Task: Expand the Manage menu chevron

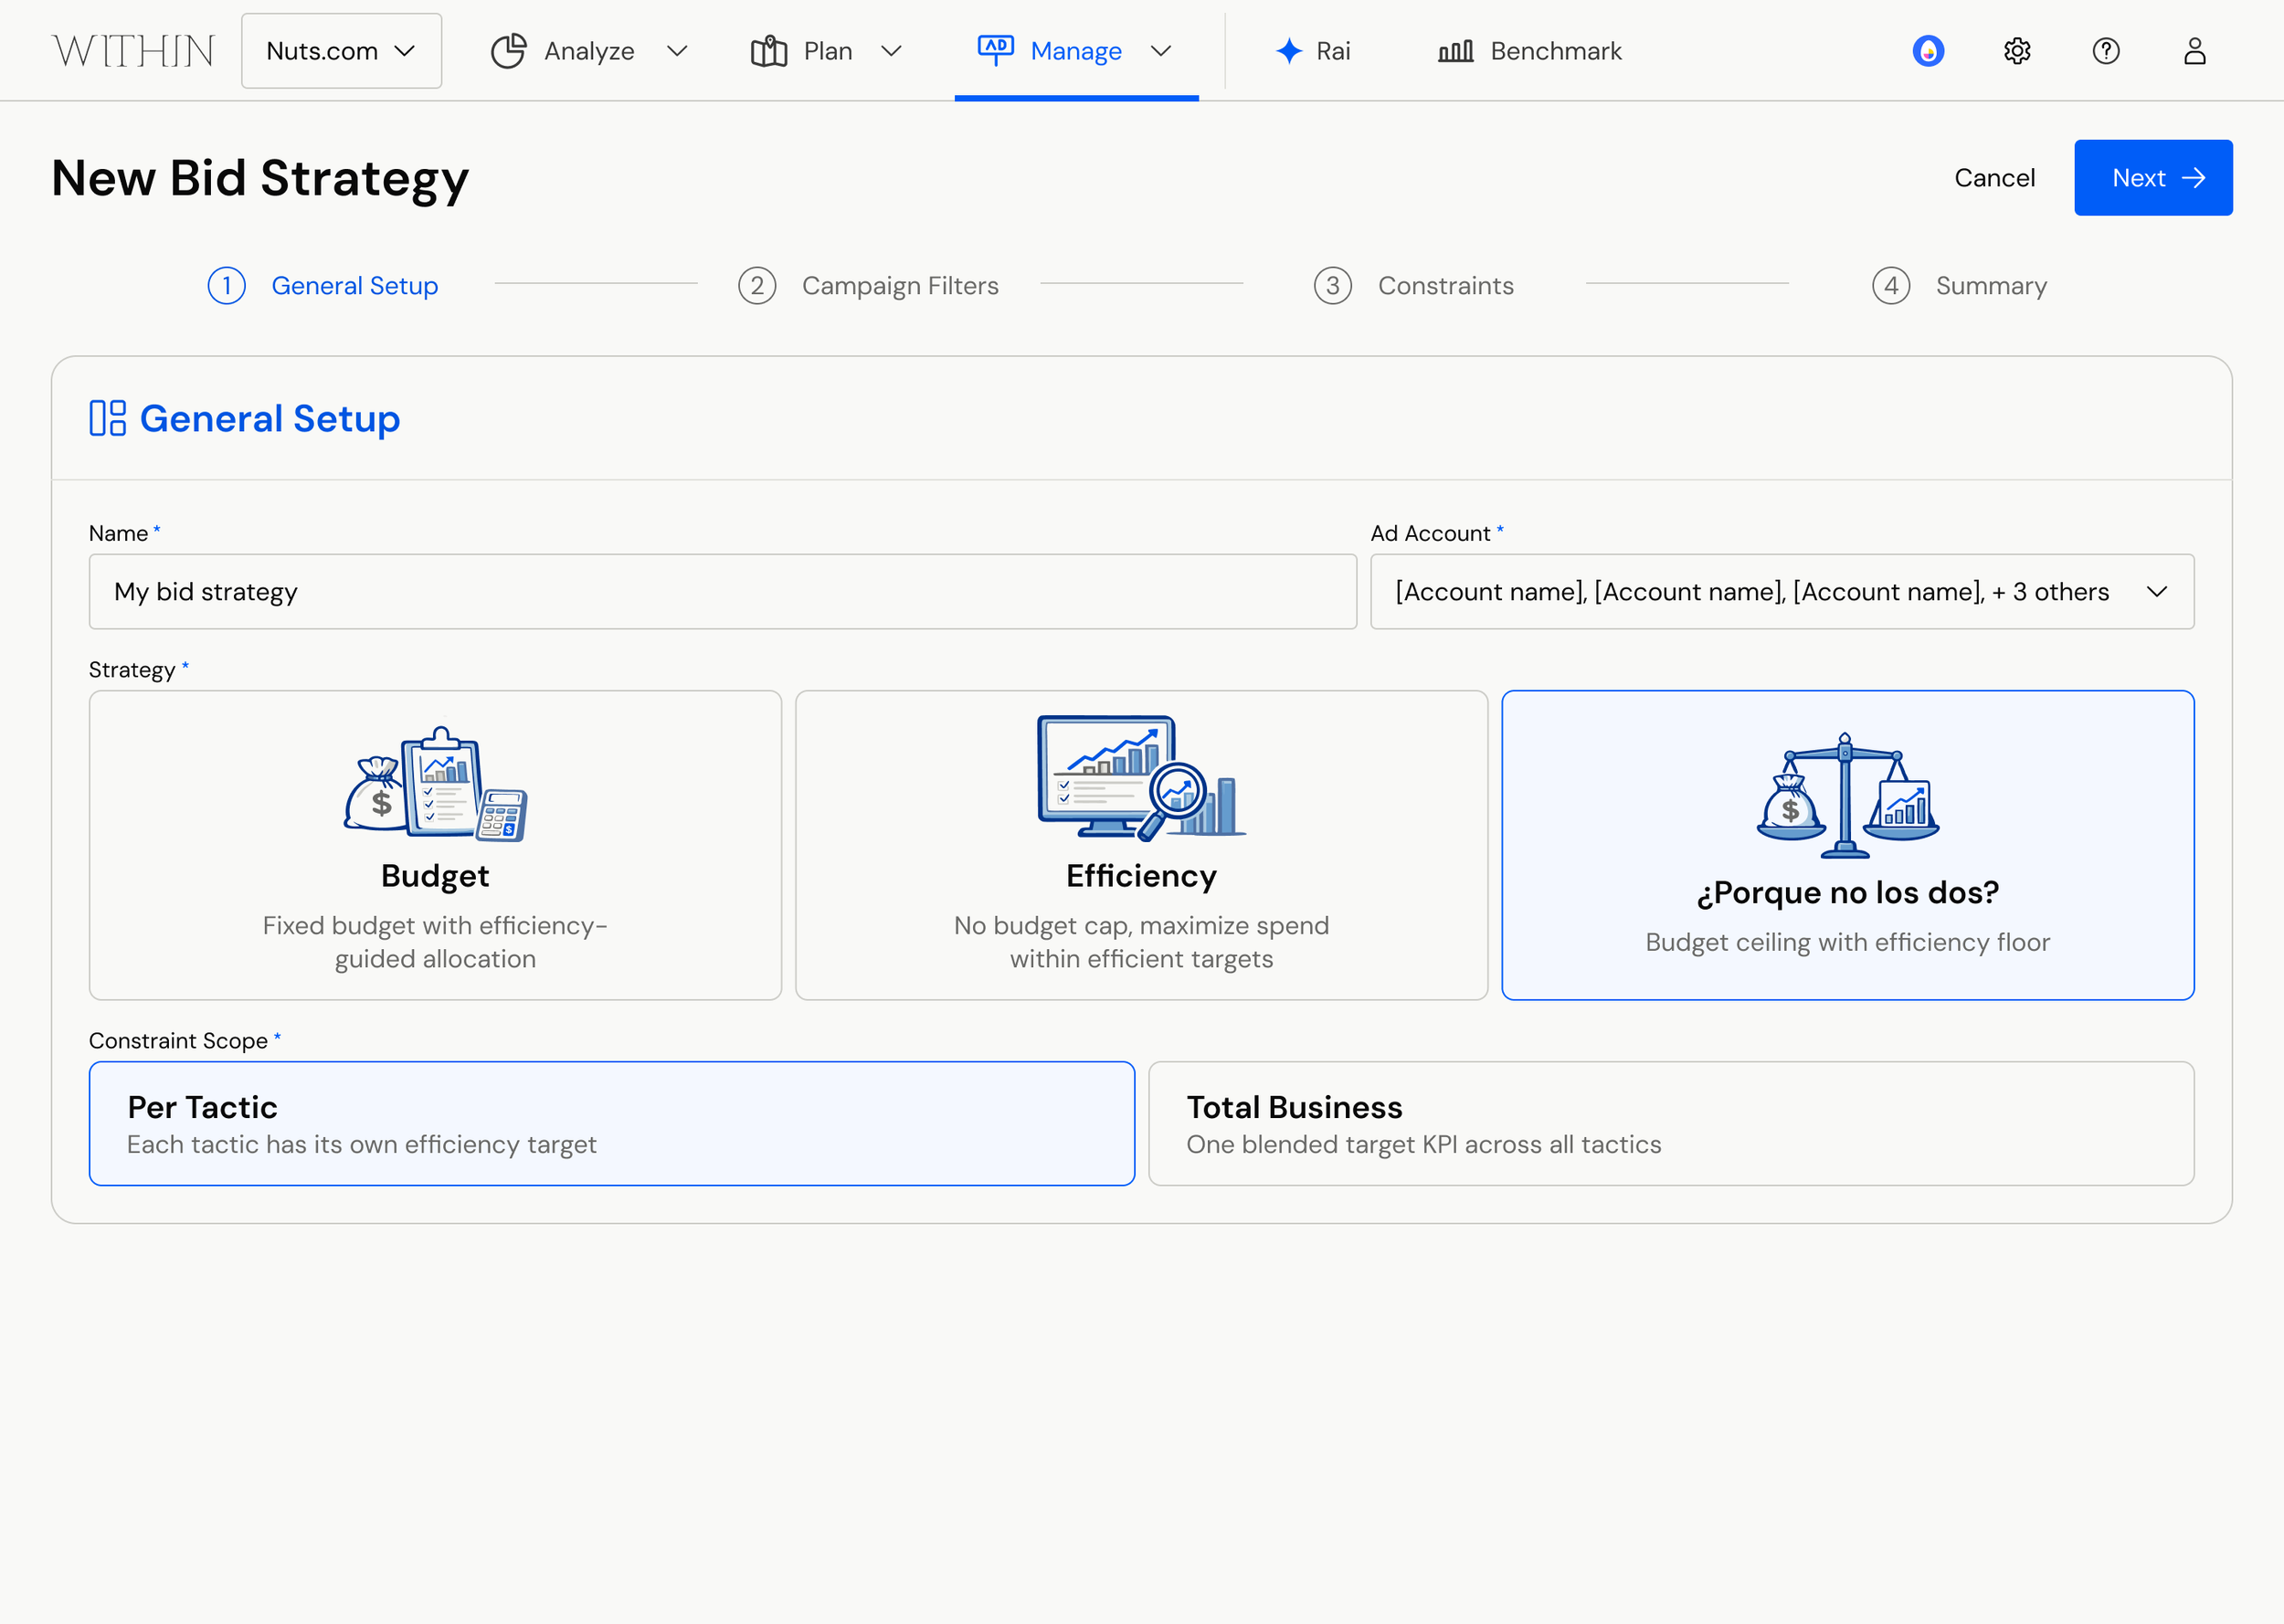Action: pyautogui.click(x=1161, y=51)
